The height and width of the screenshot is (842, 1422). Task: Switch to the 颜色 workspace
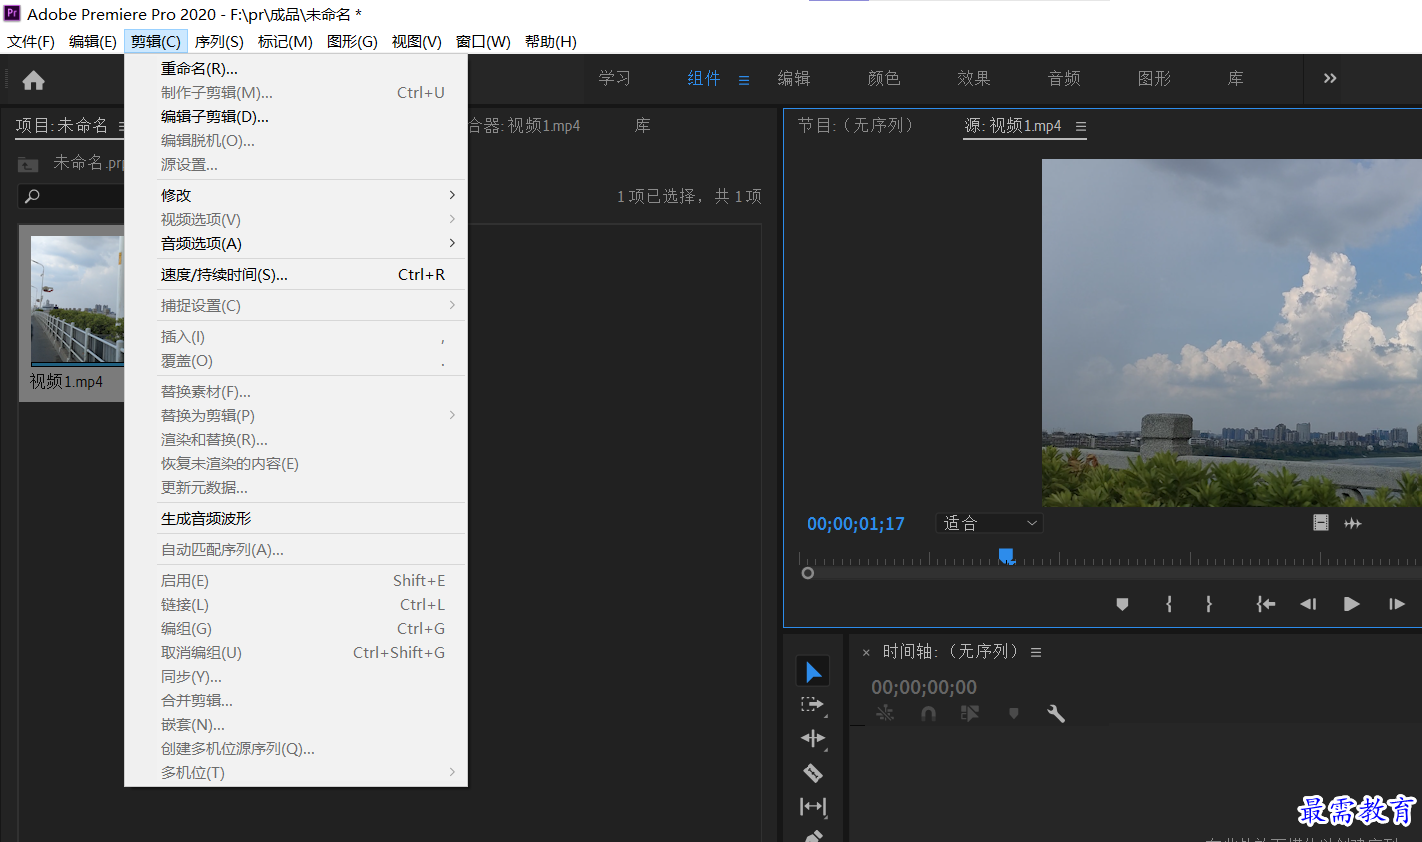tap(884, 78)
